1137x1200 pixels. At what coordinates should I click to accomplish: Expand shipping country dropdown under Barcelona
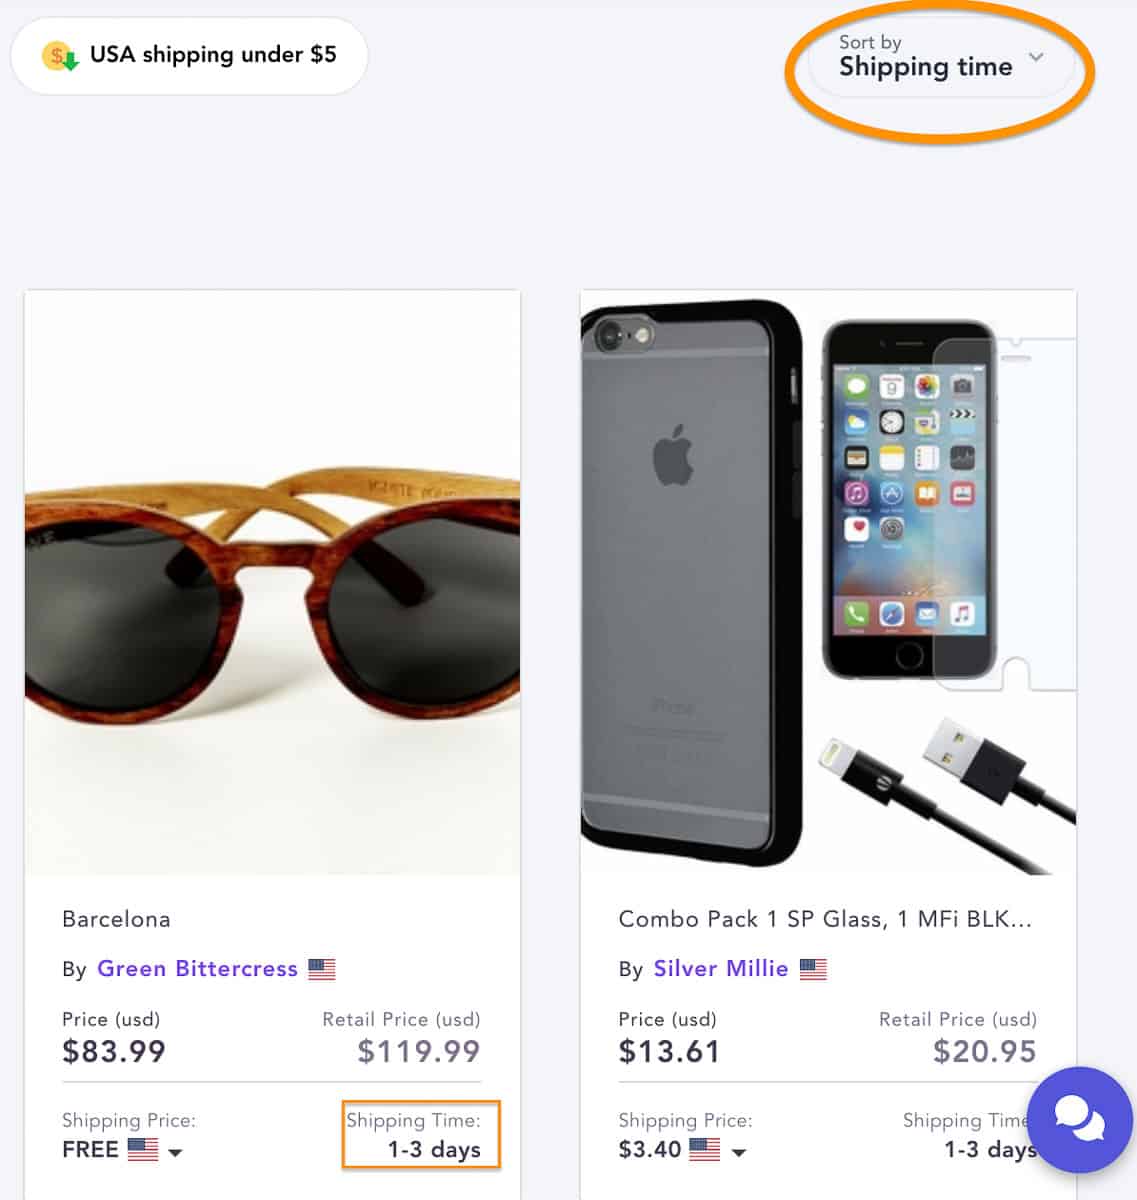pyautogui.click(x=176, y=1153)
